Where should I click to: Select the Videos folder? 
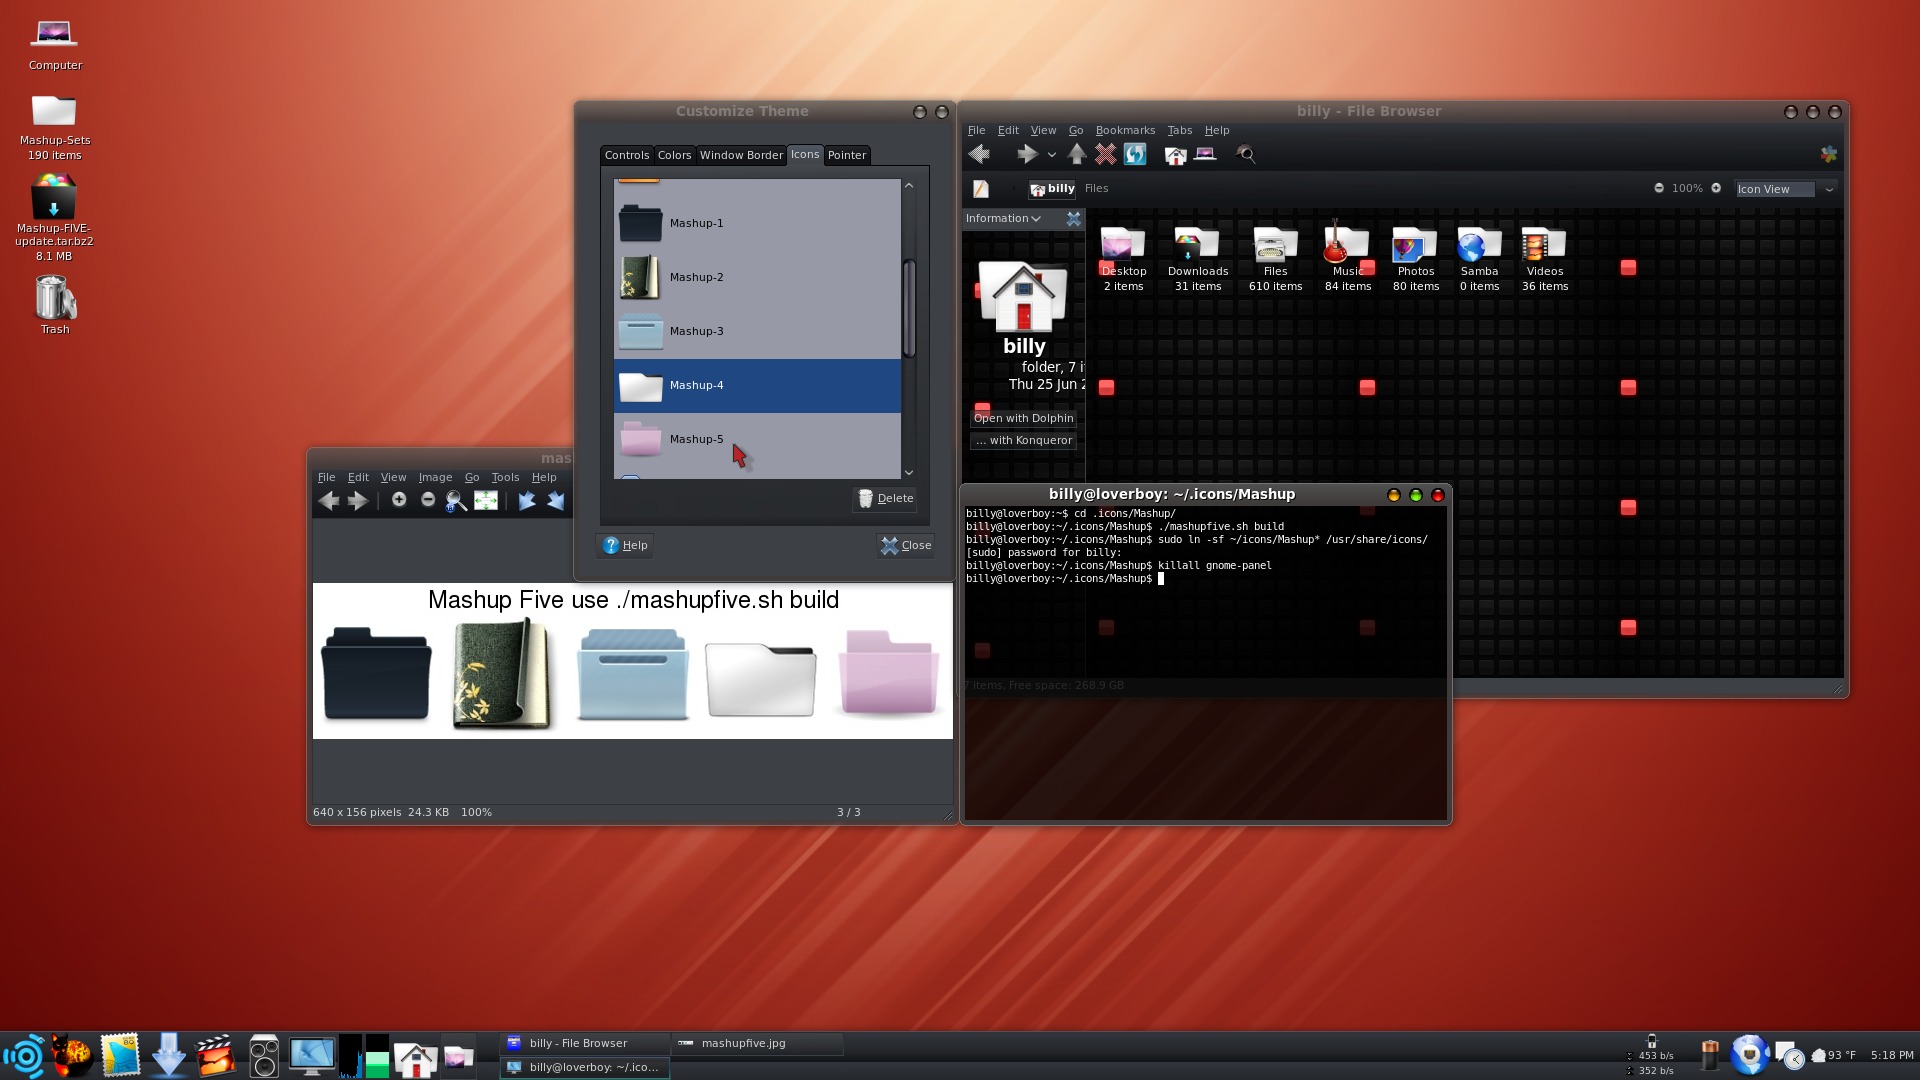[x=1544, y=260]
